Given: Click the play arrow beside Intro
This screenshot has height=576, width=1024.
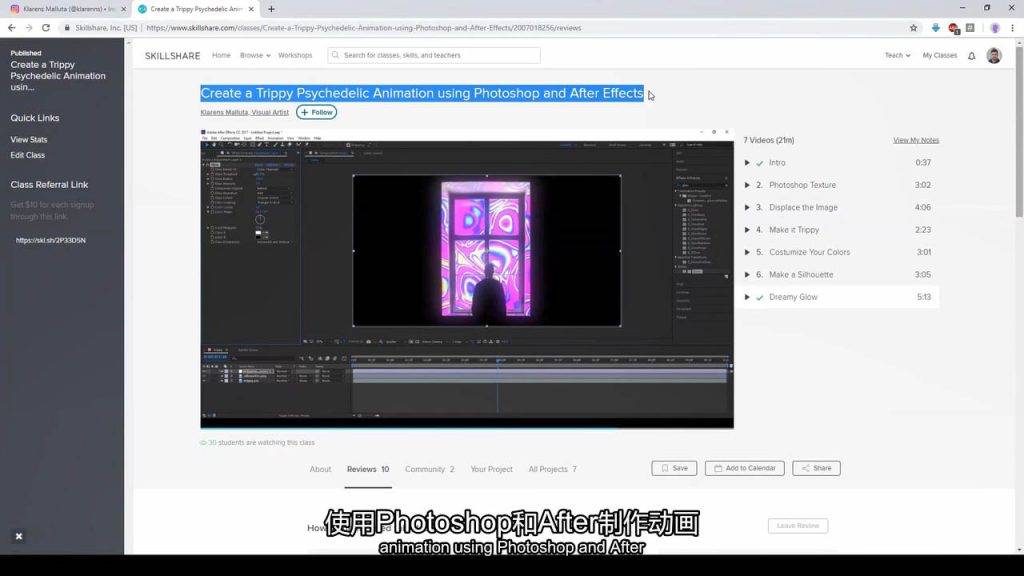Looking at the screenshot, I should [x=747, y=163].
